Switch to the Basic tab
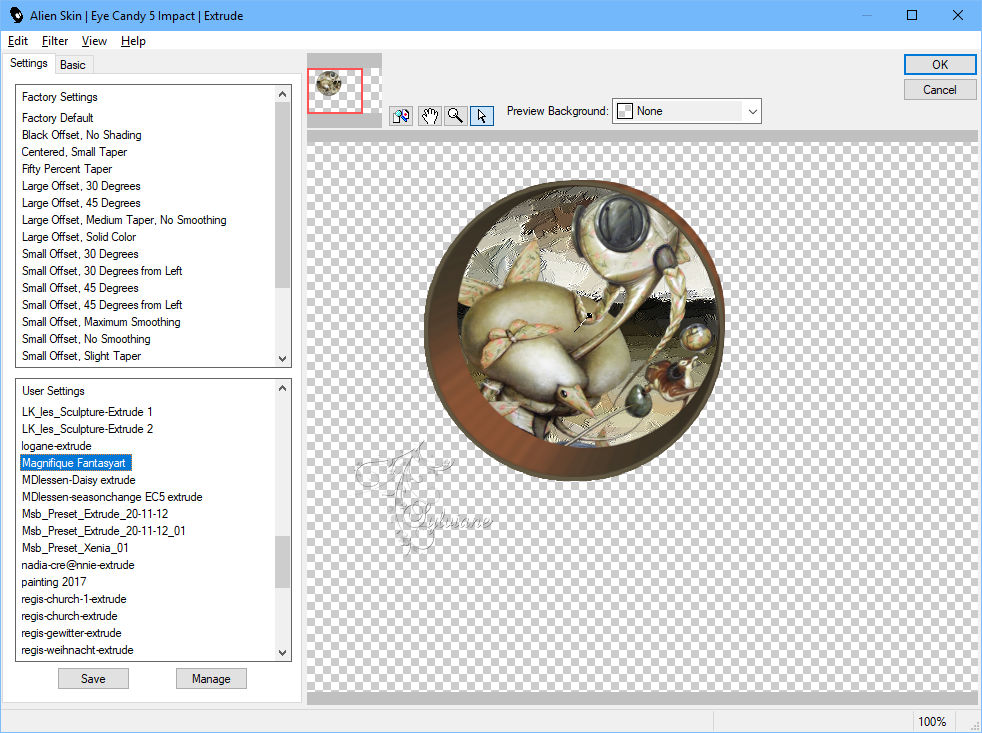 [x=73, y=65]
